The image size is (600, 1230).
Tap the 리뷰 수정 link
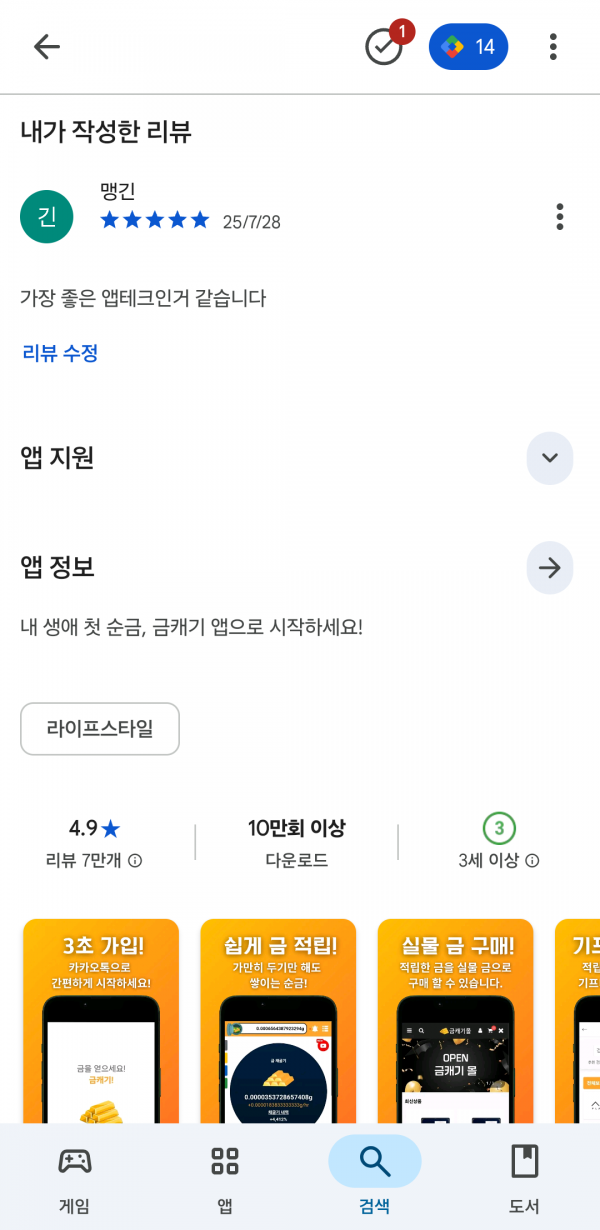[60, 353]
